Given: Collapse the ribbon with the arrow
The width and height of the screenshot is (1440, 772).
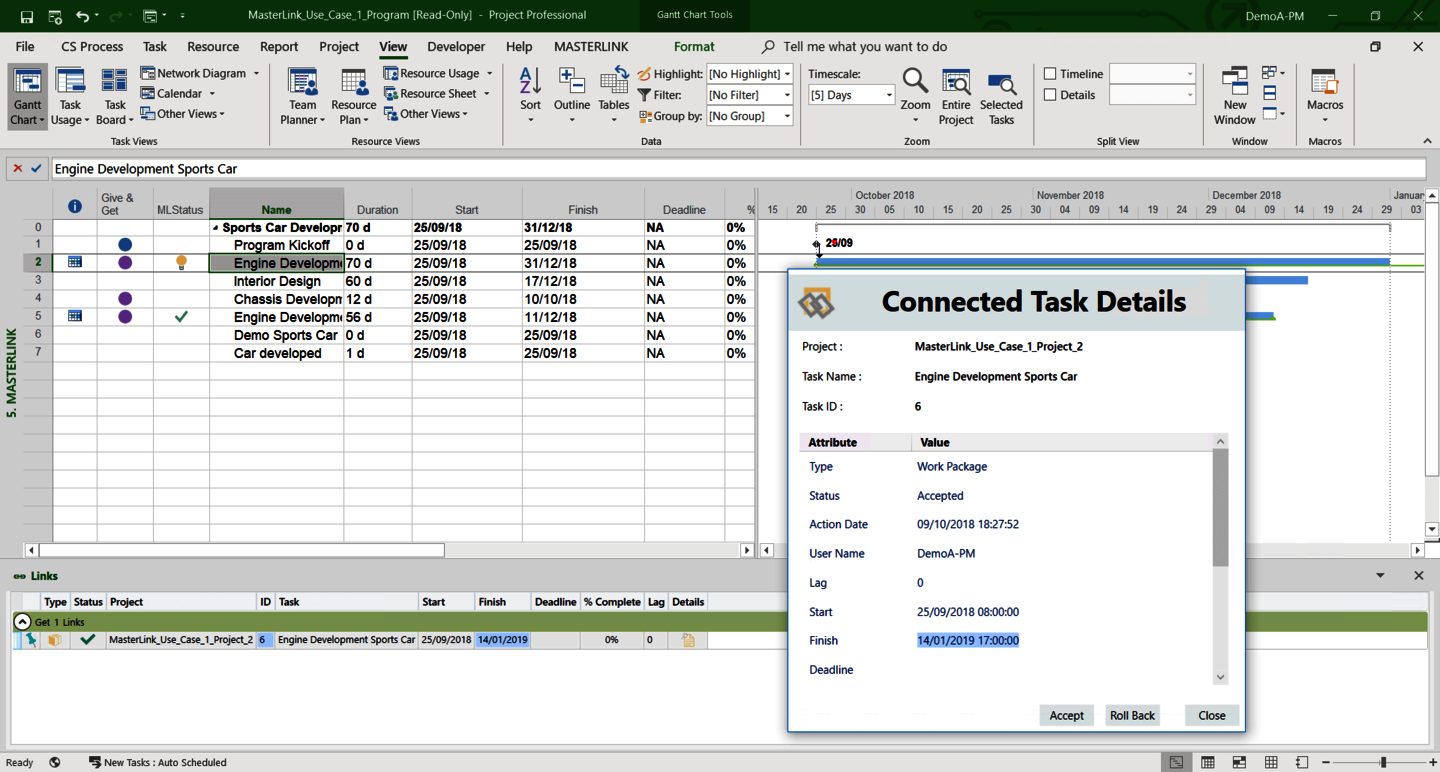Looking at the screenshot, I should tap(1427, 141).
